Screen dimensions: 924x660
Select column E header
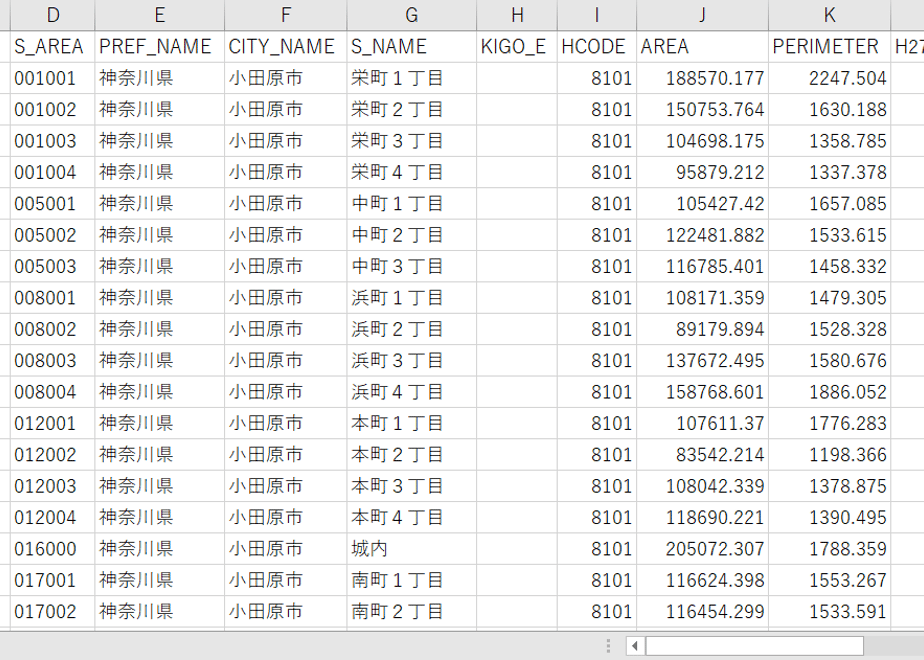click(x=159, y=15)
